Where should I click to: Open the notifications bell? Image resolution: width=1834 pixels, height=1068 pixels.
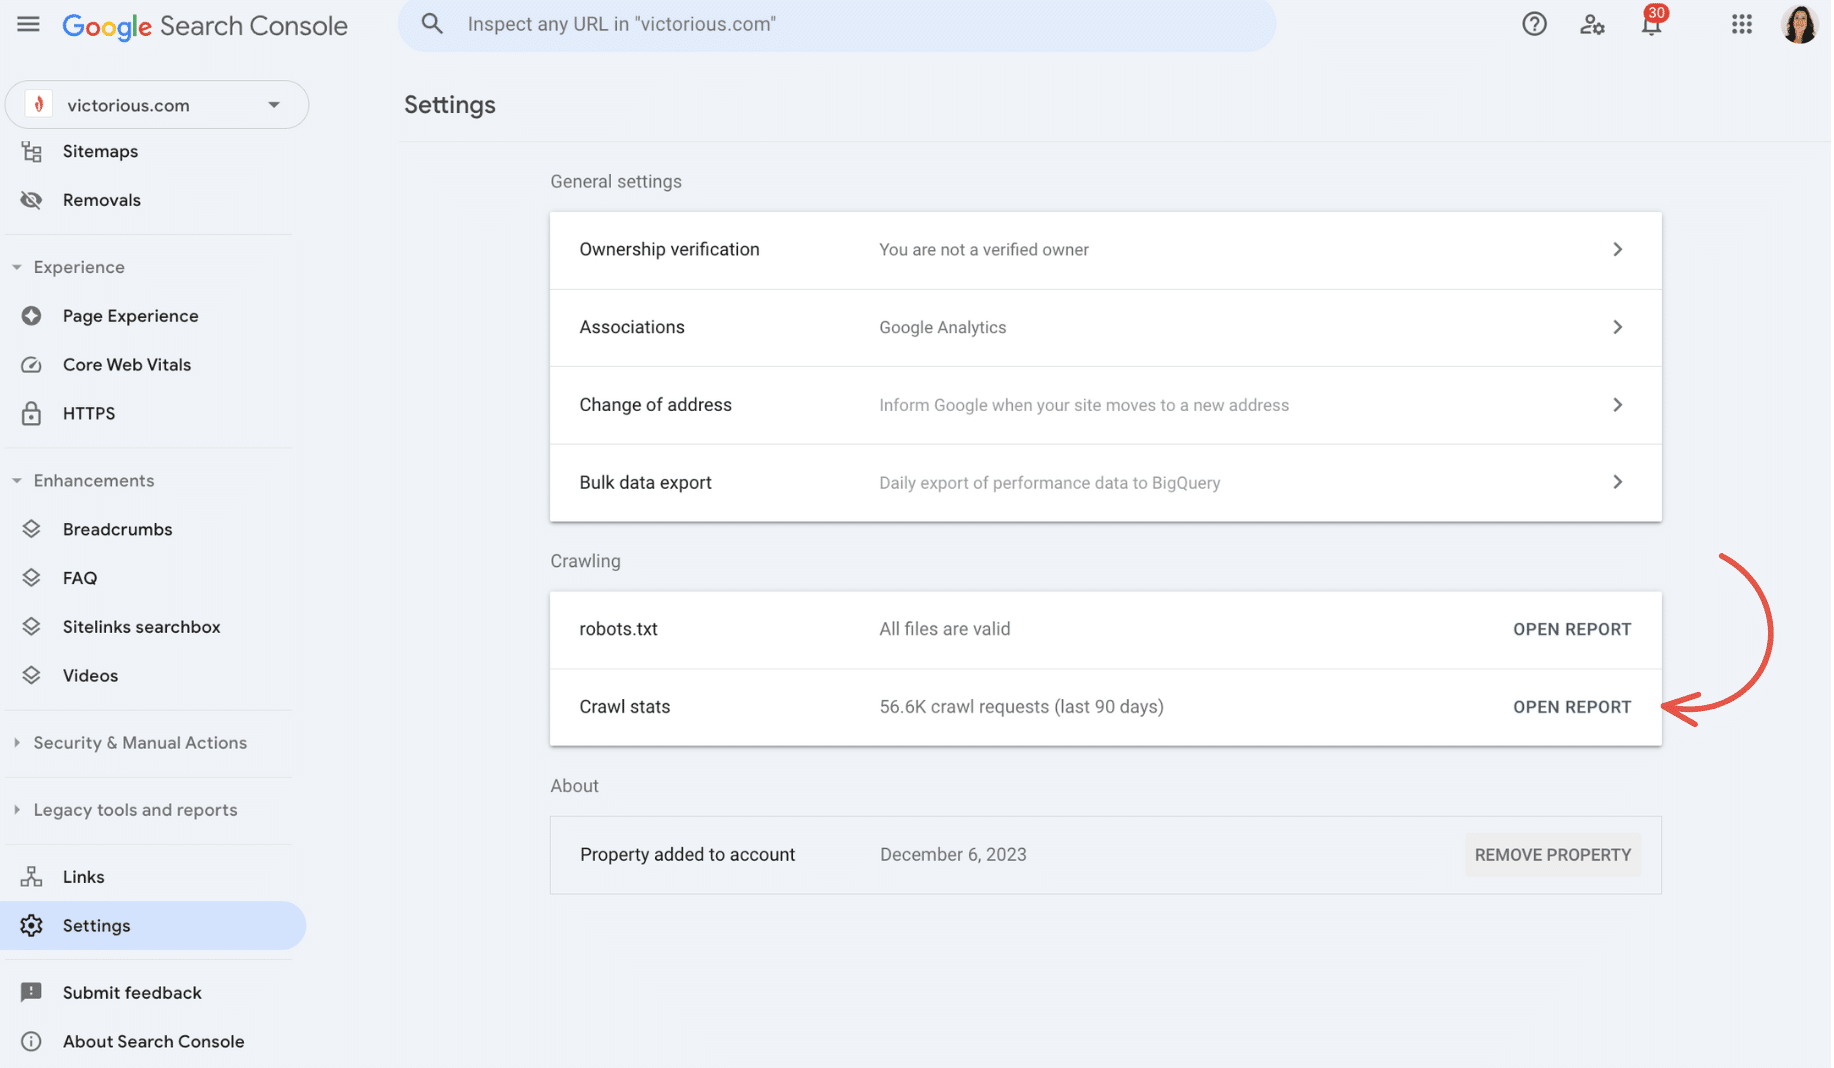(1652, 22)
